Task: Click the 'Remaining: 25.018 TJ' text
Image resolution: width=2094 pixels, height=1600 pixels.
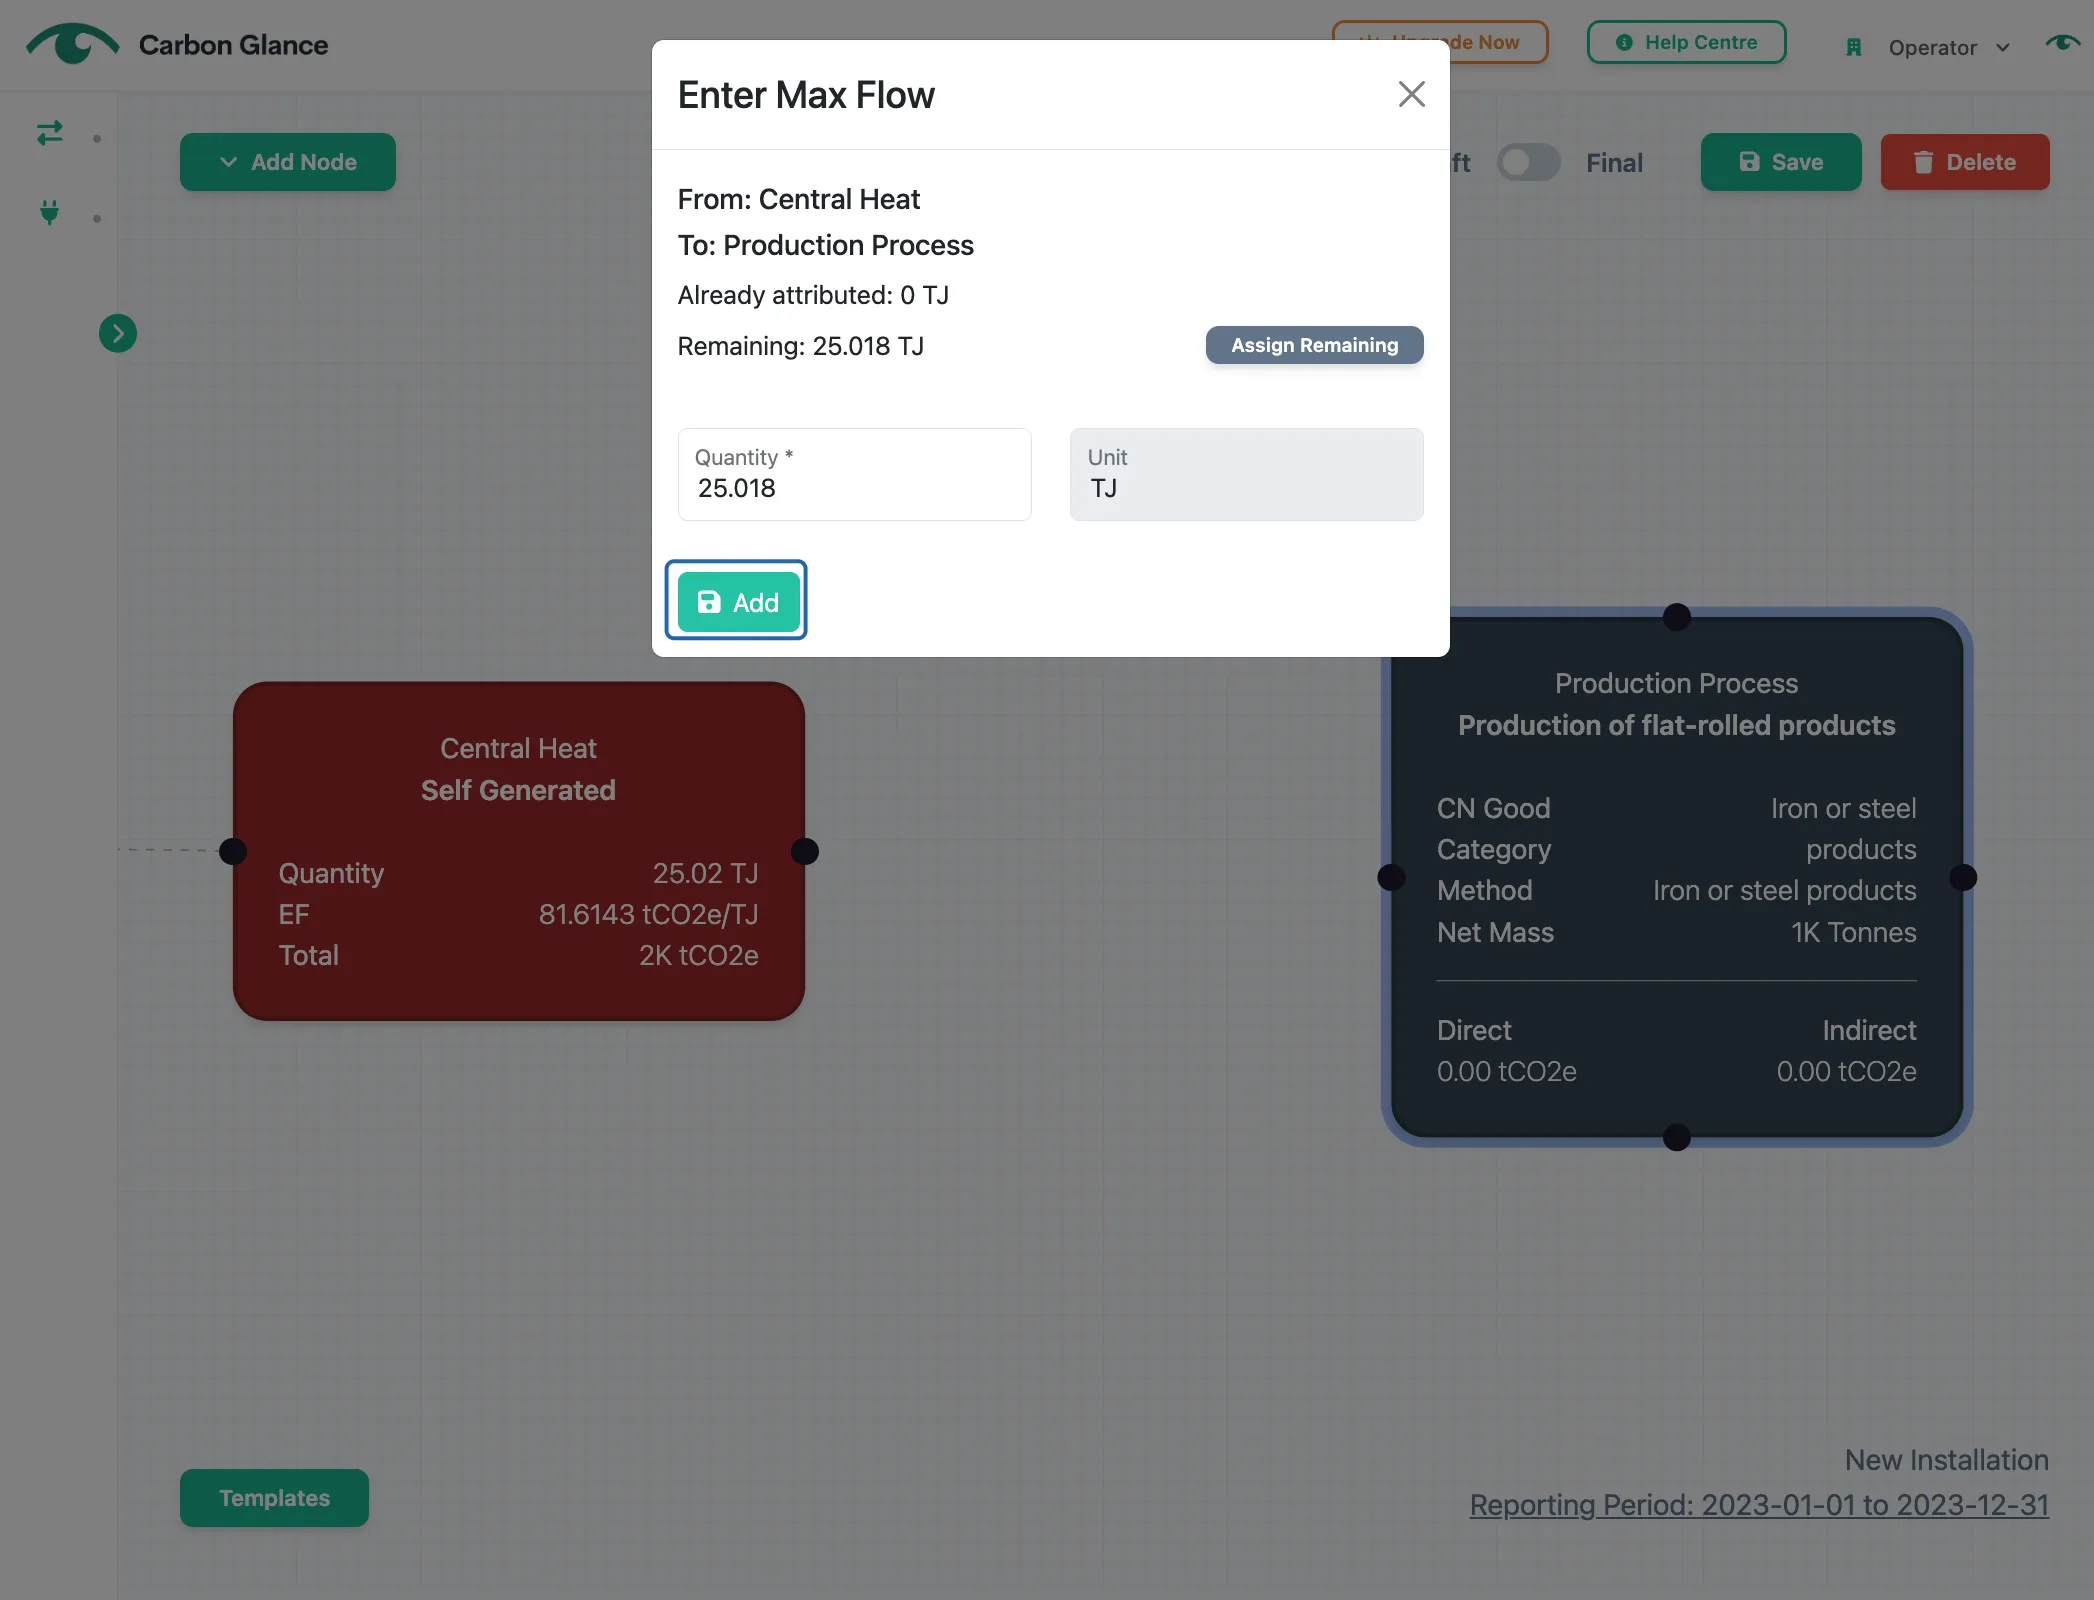Action: [800, 346]
